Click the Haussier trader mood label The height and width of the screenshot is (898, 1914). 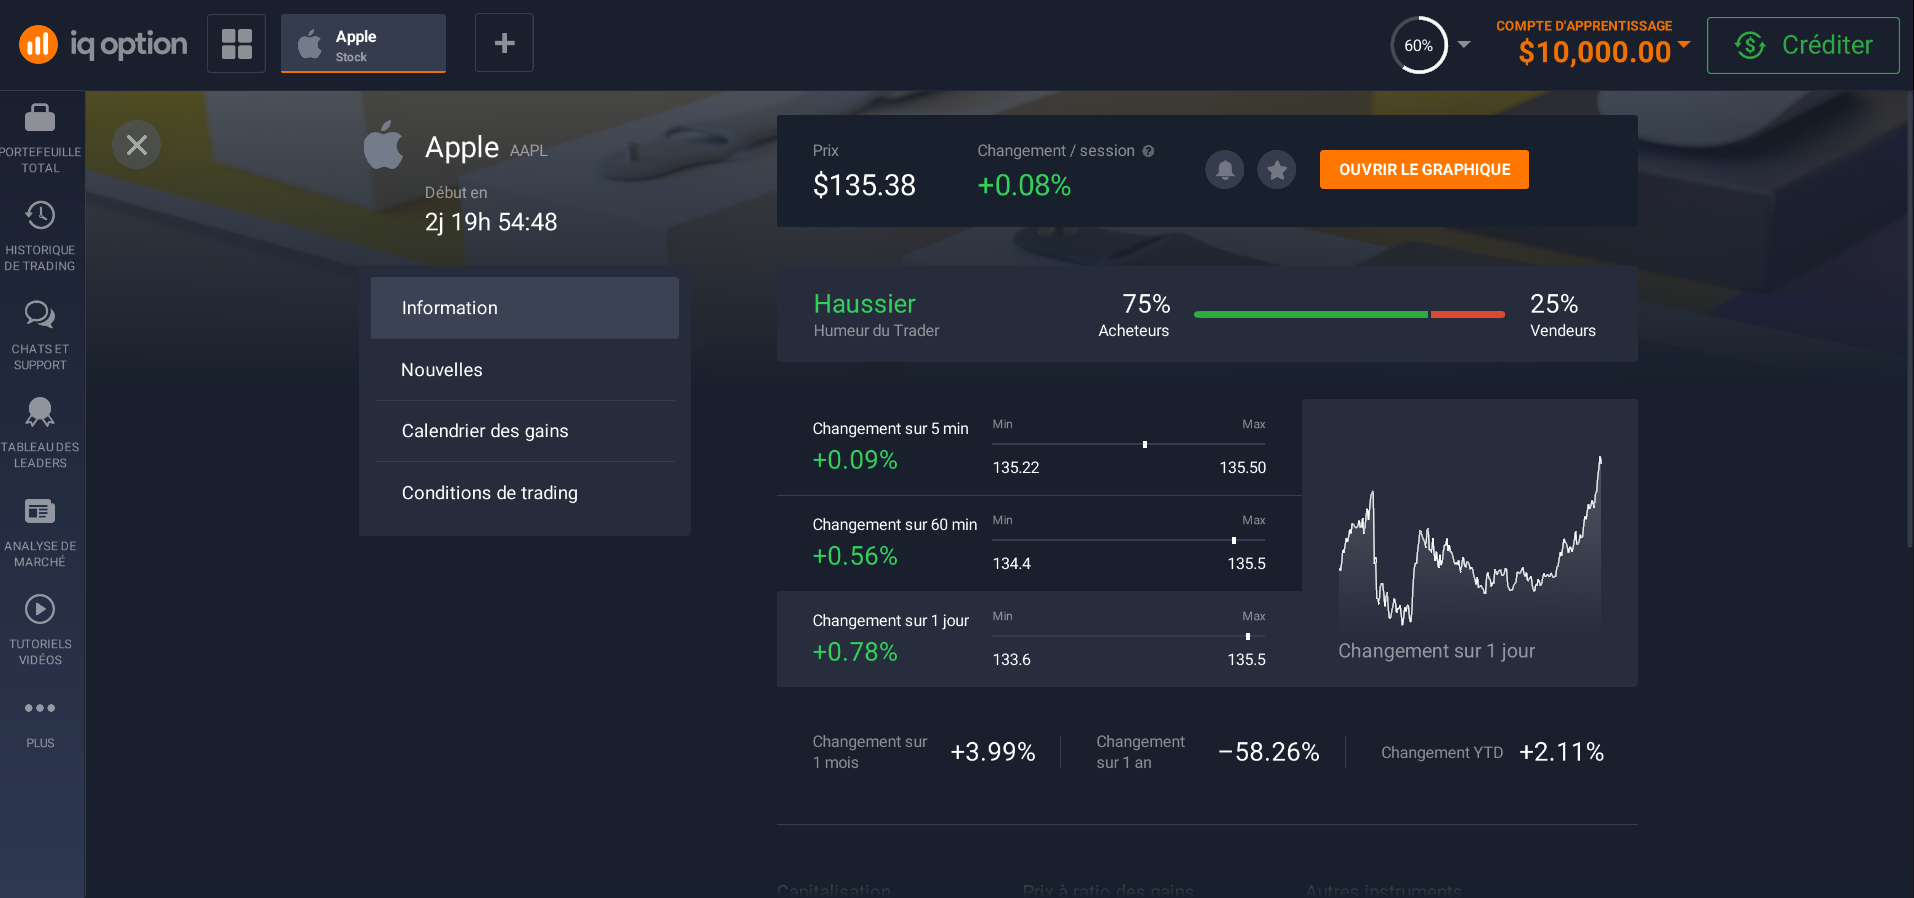coord(865,304)
